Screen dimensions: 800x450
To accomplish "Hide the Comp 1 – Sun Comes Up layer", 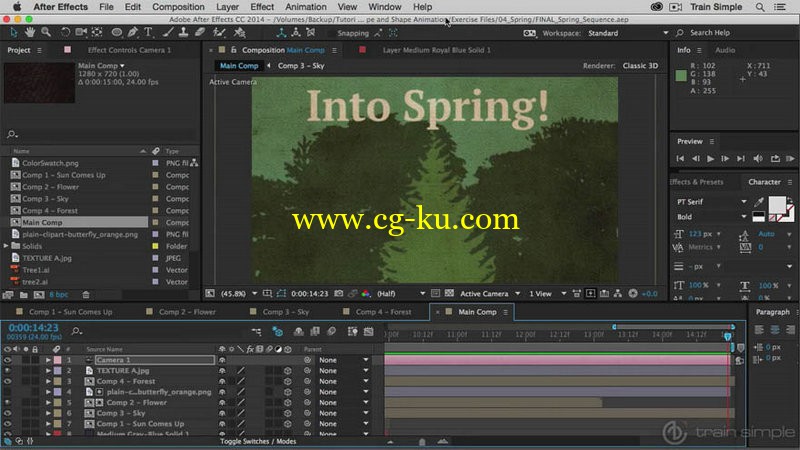I will click(x=7, y=424).
